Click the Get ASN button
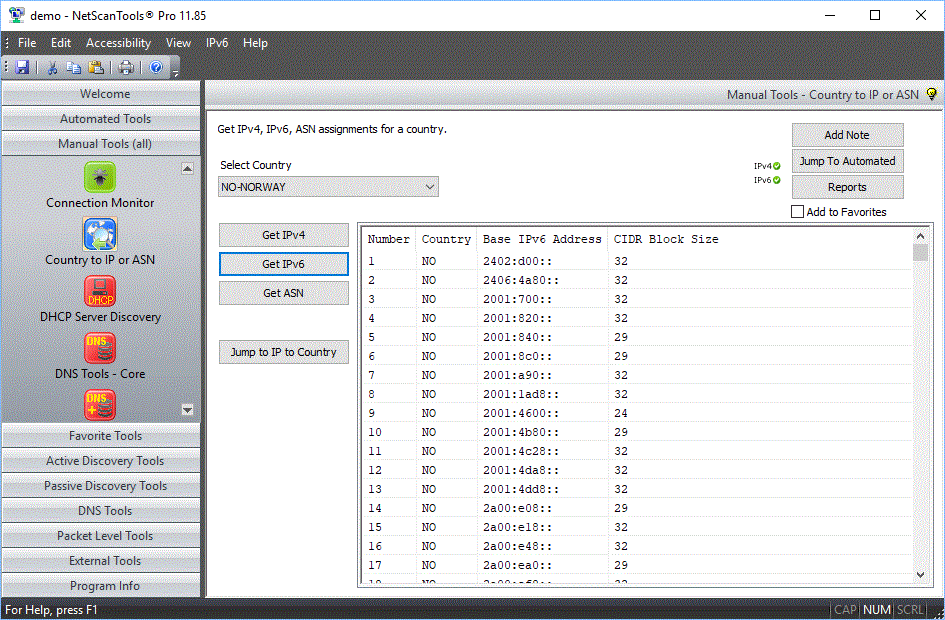Image resolution: width=945 pixels, height=620 pixels. [284, 293]
